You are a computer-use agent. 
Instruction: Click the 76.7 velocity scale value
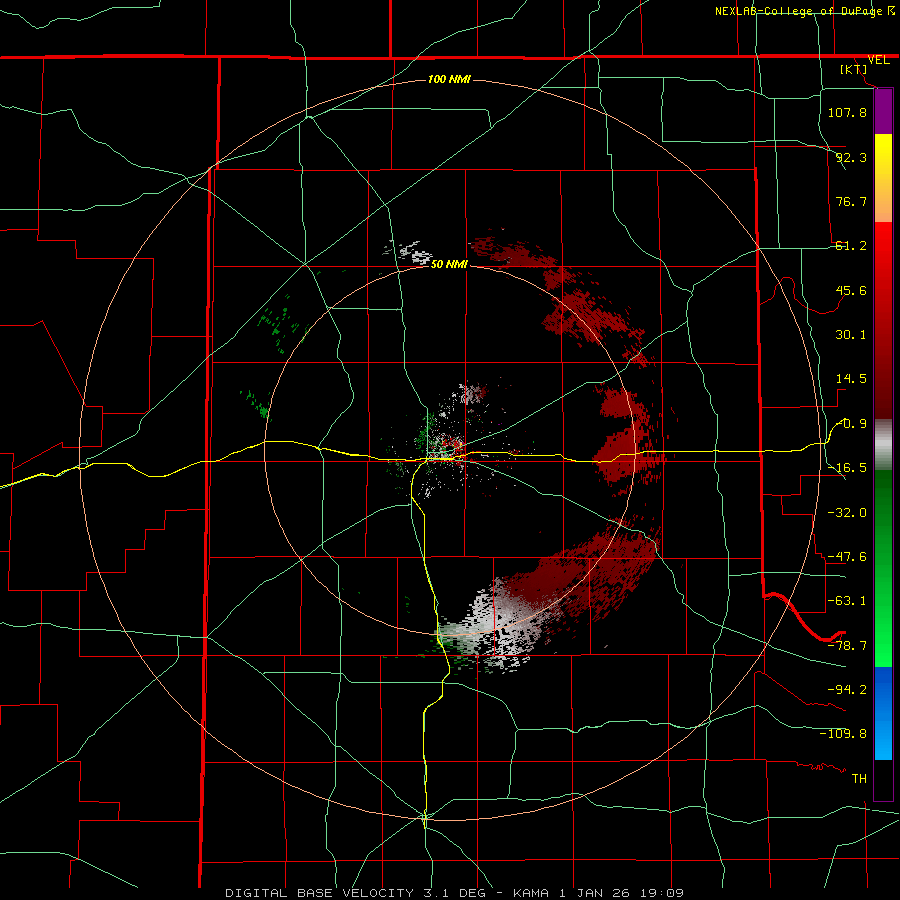coord(851,201)
